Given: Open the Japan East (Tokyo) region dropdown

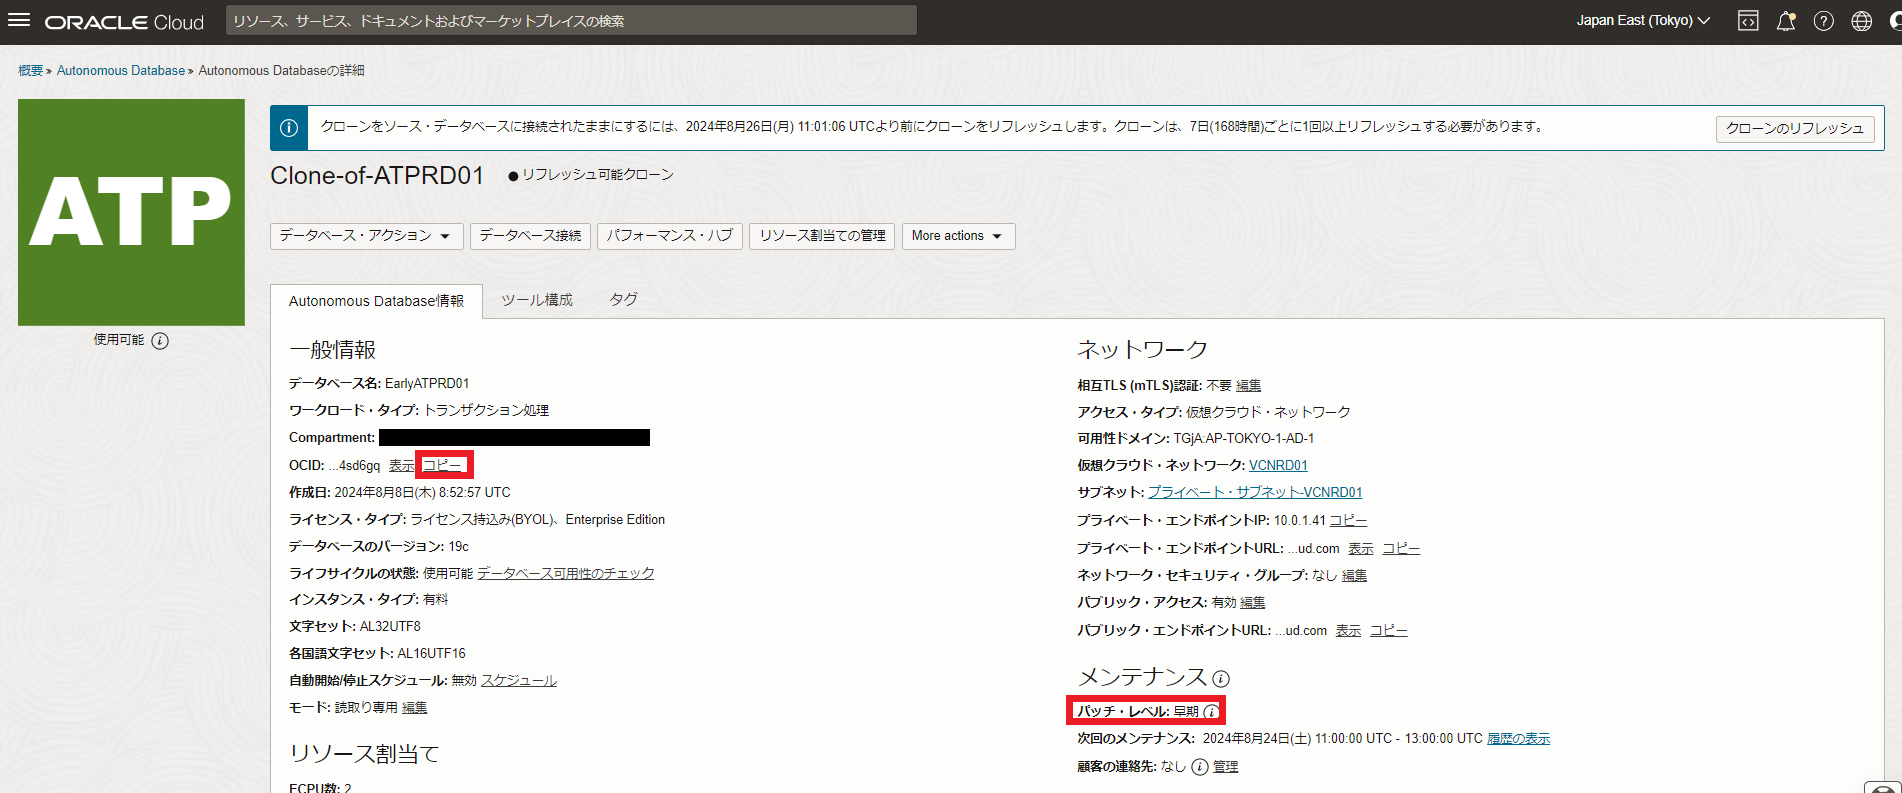Looking at the screenshot, I should [1643, 21].
